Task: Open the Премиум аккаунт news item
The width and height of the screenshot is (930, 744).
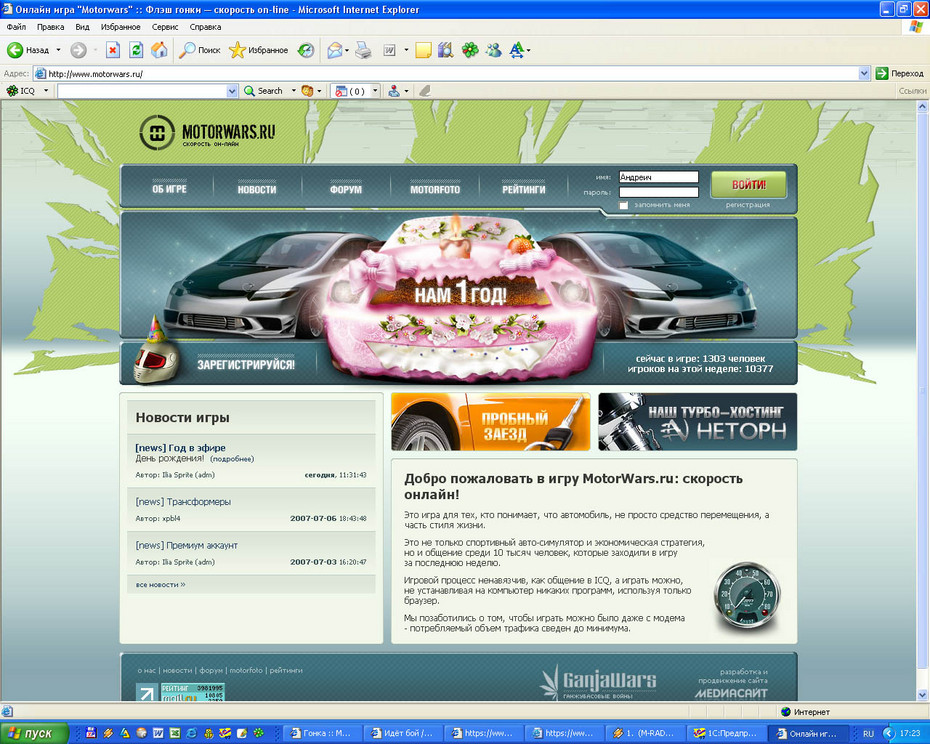Action: (186, 545)
